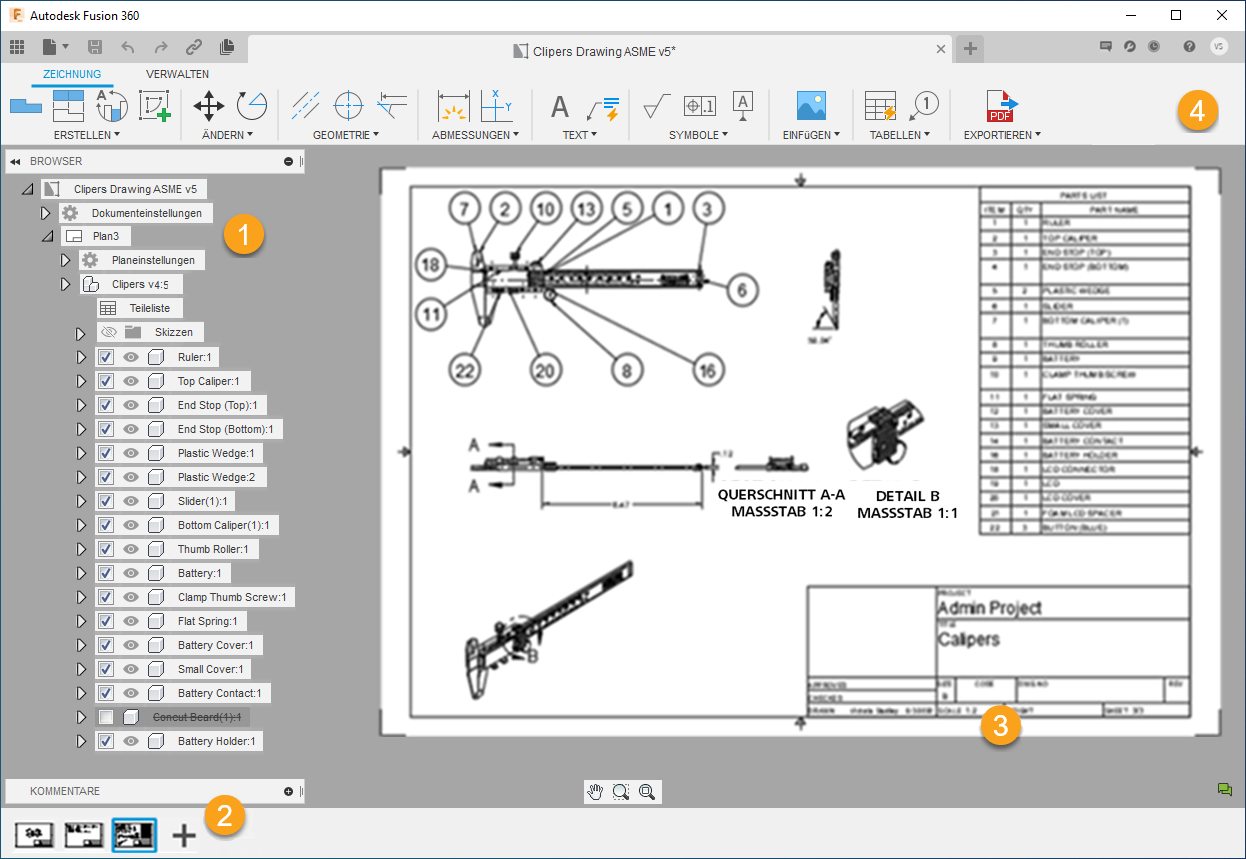Select the Dimension tool
The image size is (1246, 859).
pyautogui.click(x=454, y=106)
